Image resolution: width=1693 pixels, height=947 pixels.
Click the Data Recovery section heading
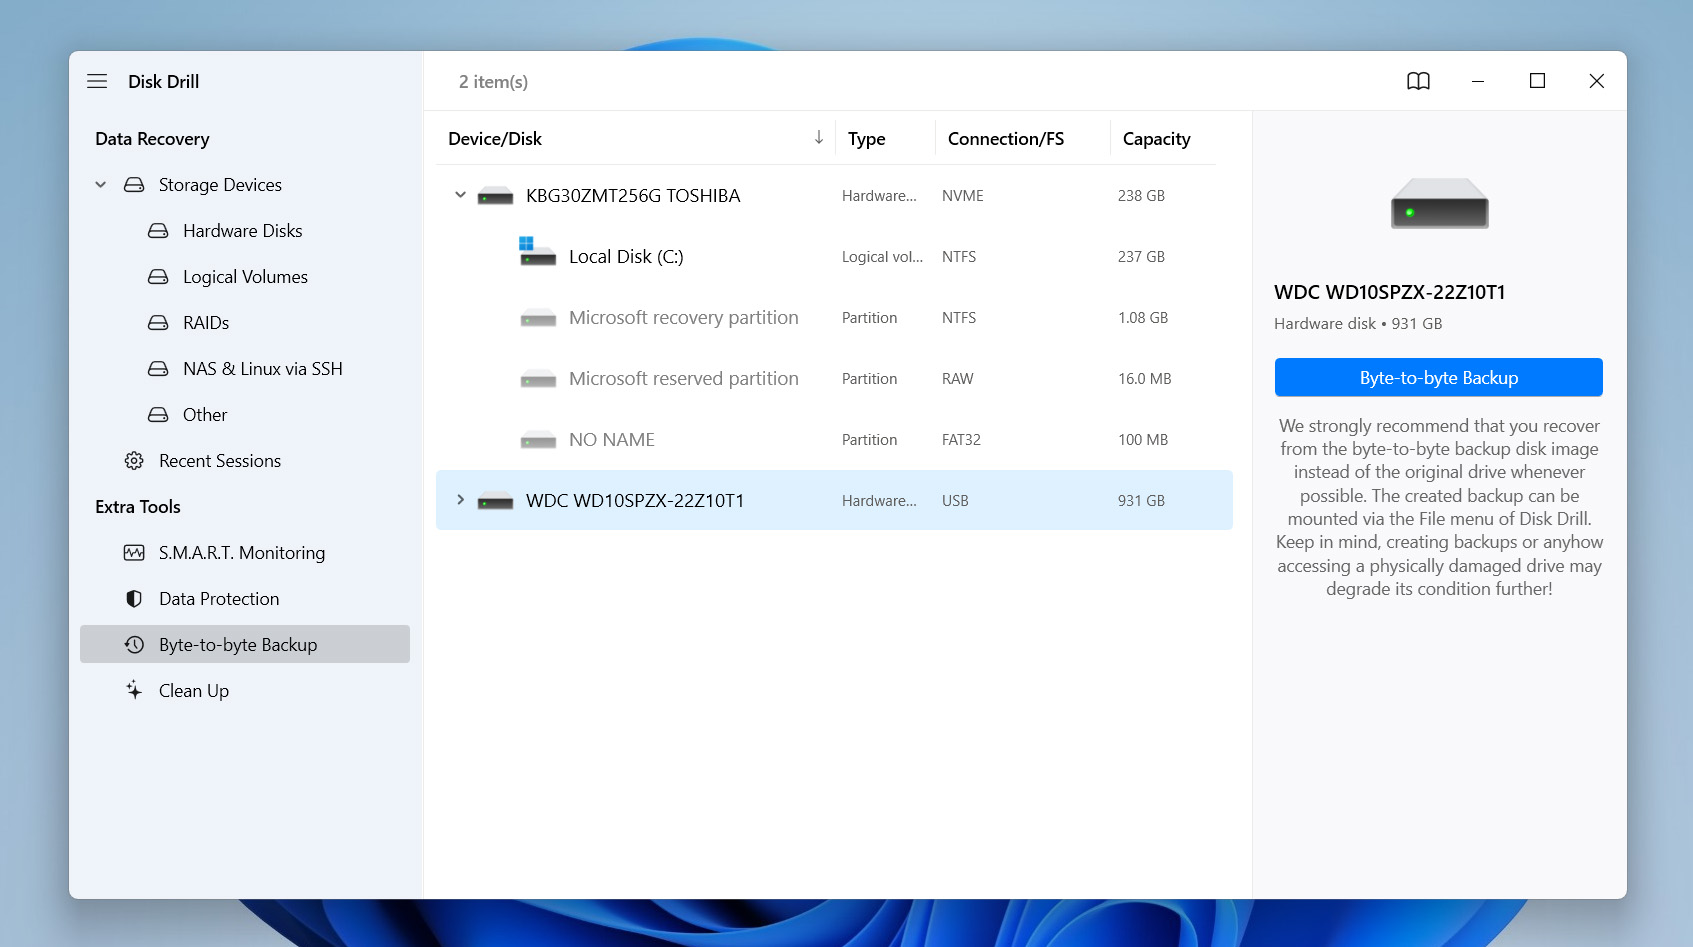pos(152,139)
